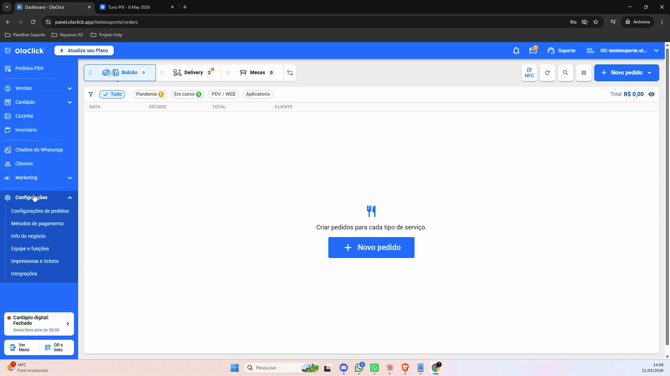
Task: Toggle the Pendente filter chip
Action: pos(150,94)
